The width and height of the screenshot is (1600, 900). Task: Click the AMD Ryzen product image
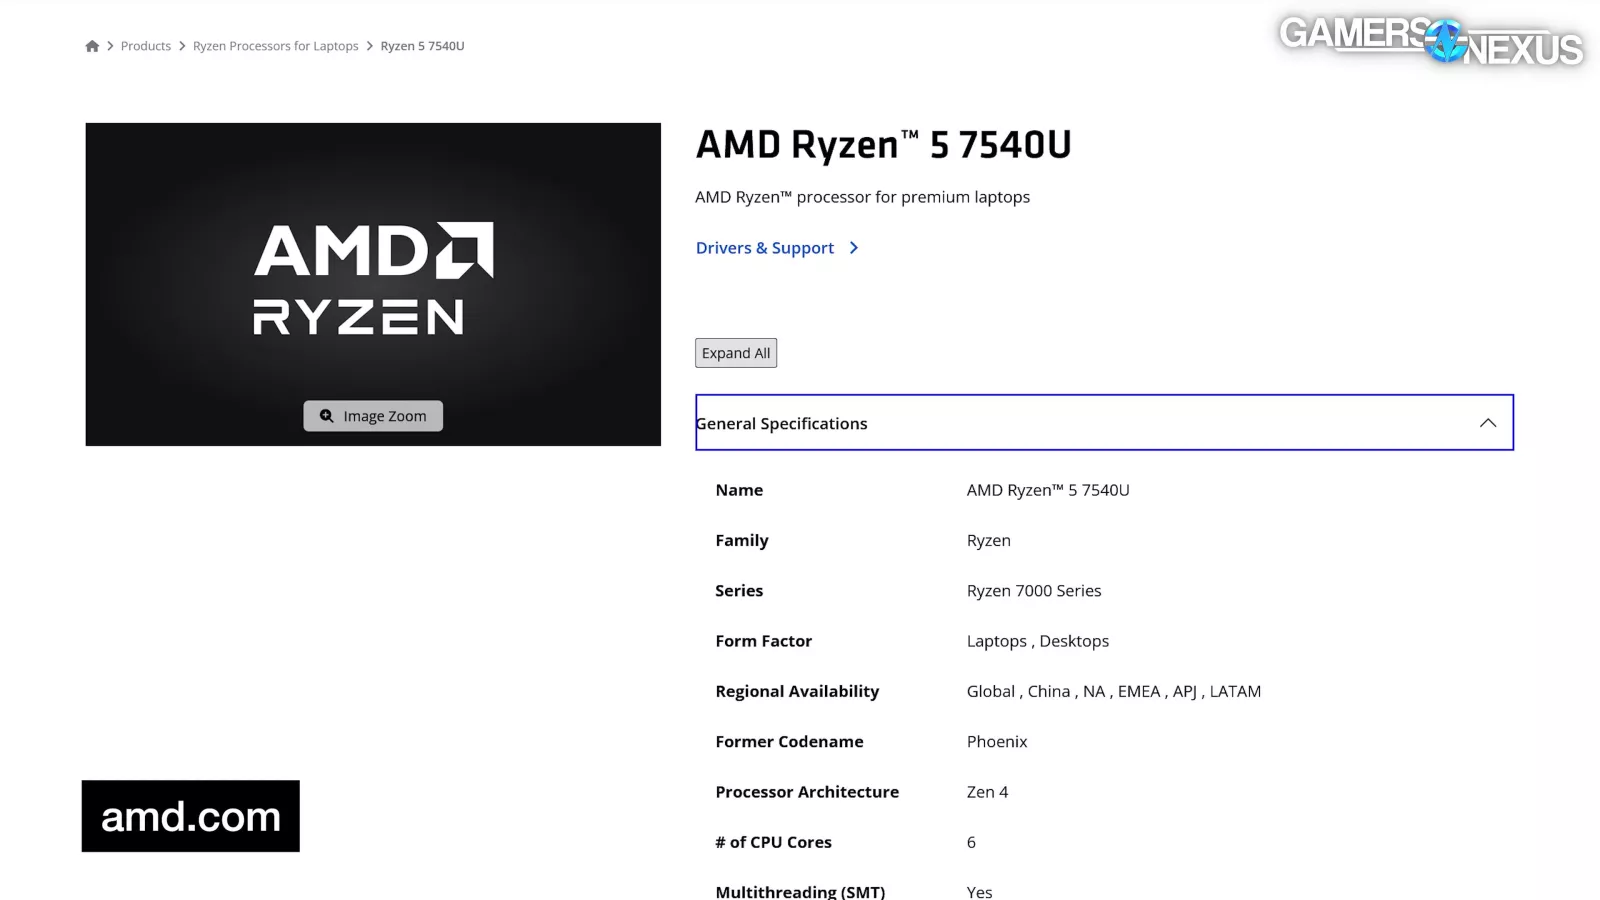click(x=373, y=284)
